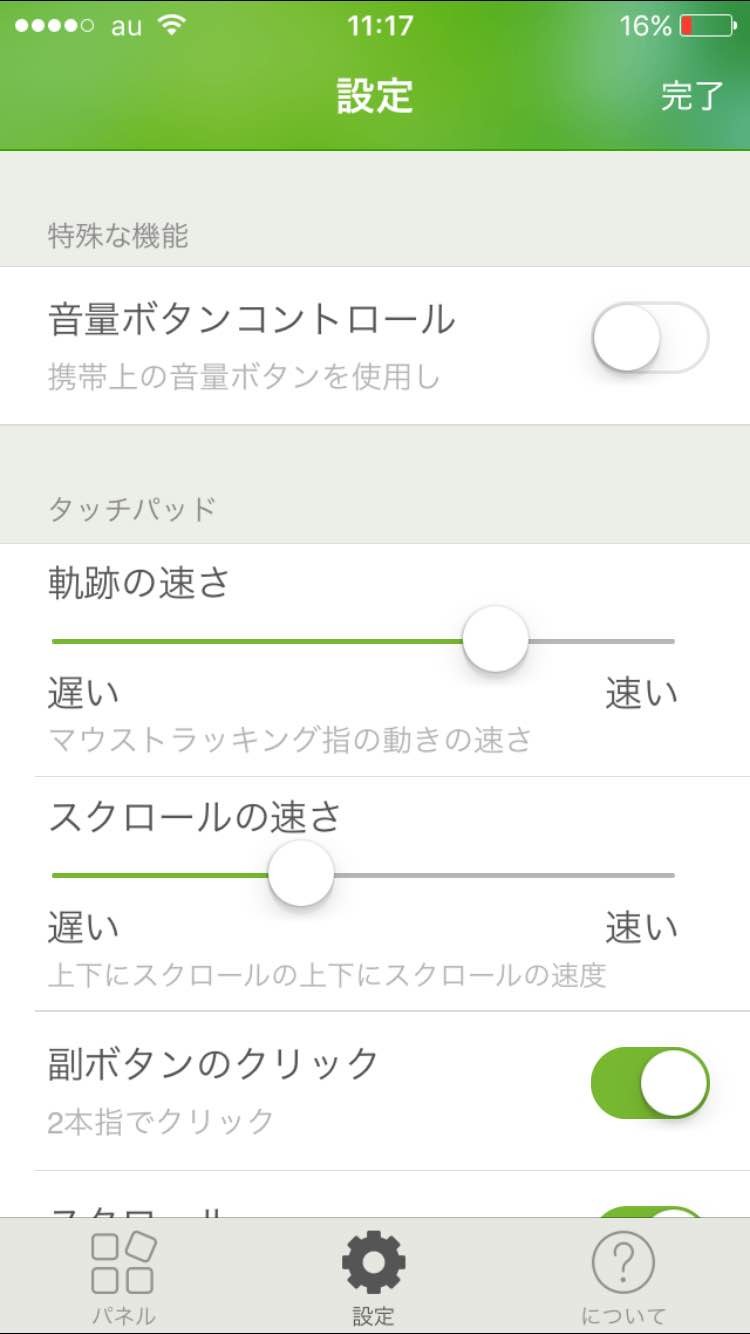The image size is (750, 1334).
Task: Tap the 副ボタンのクリック row title
Action: point(213,1064)
